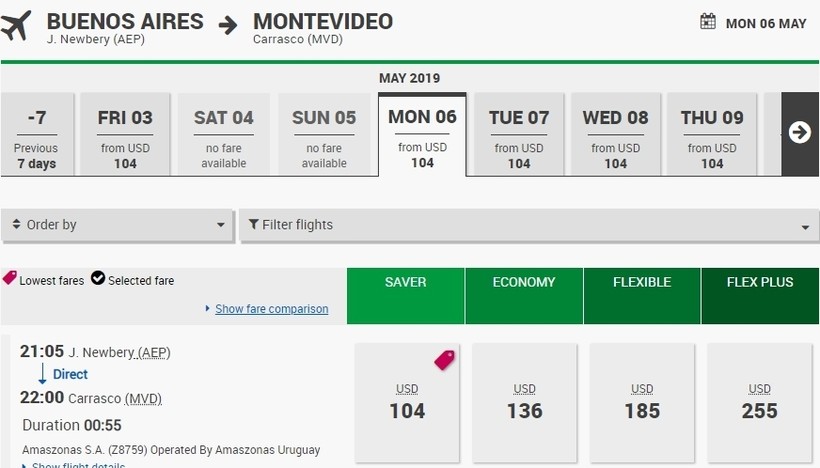Click the route arrow between the cities
The width and height of the screenshot is (820, 468).
point(229,26)
